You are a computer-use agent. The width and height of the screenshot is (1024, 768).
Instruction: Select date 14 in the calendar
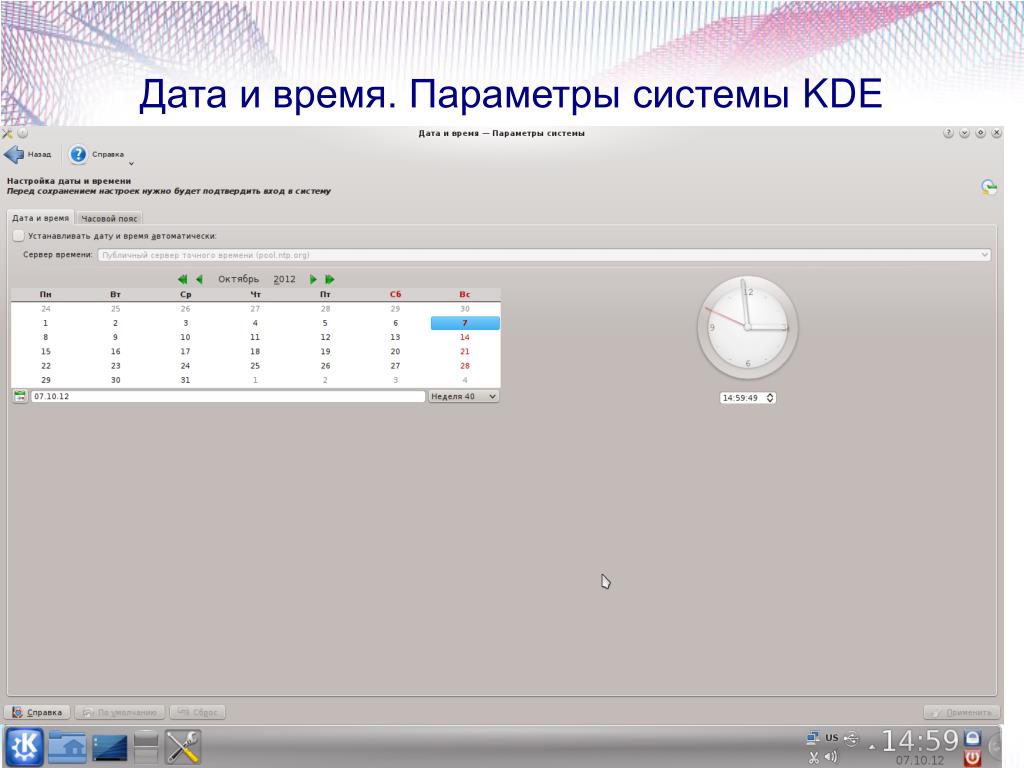tap(465, 338)
